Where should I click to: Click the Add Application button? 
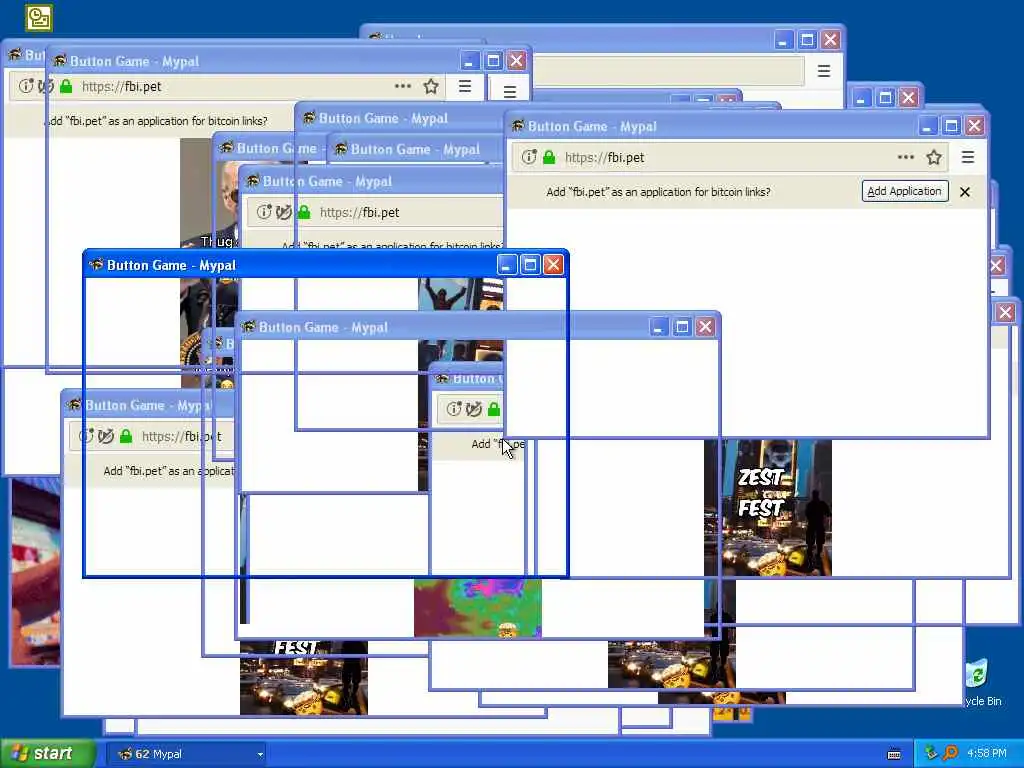[x=904, y=191]
